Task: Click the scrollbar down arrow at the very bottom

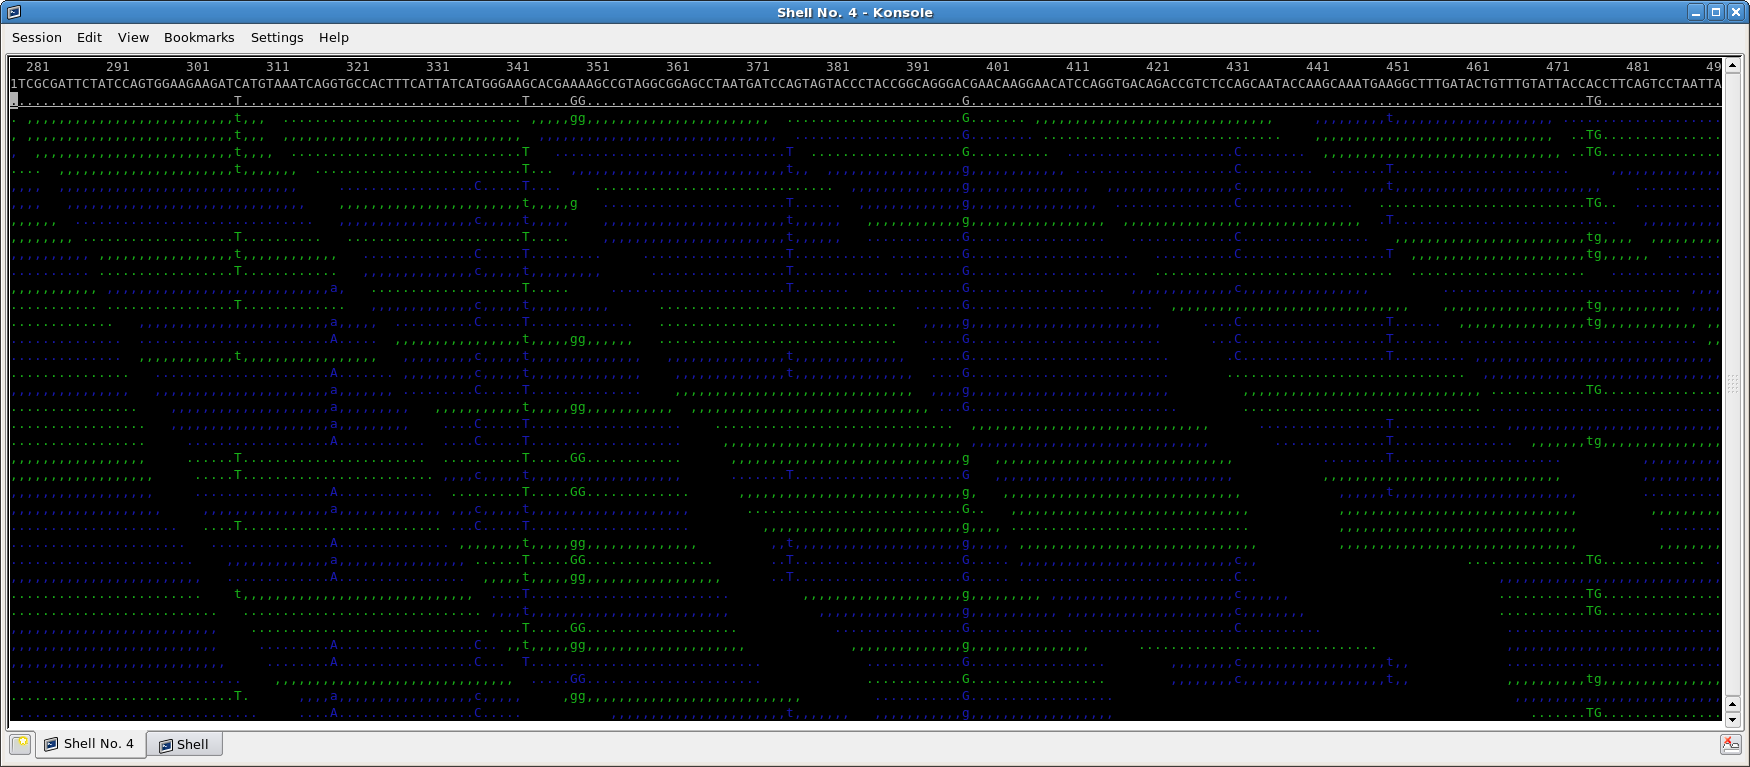Action: coord(1733,719)
